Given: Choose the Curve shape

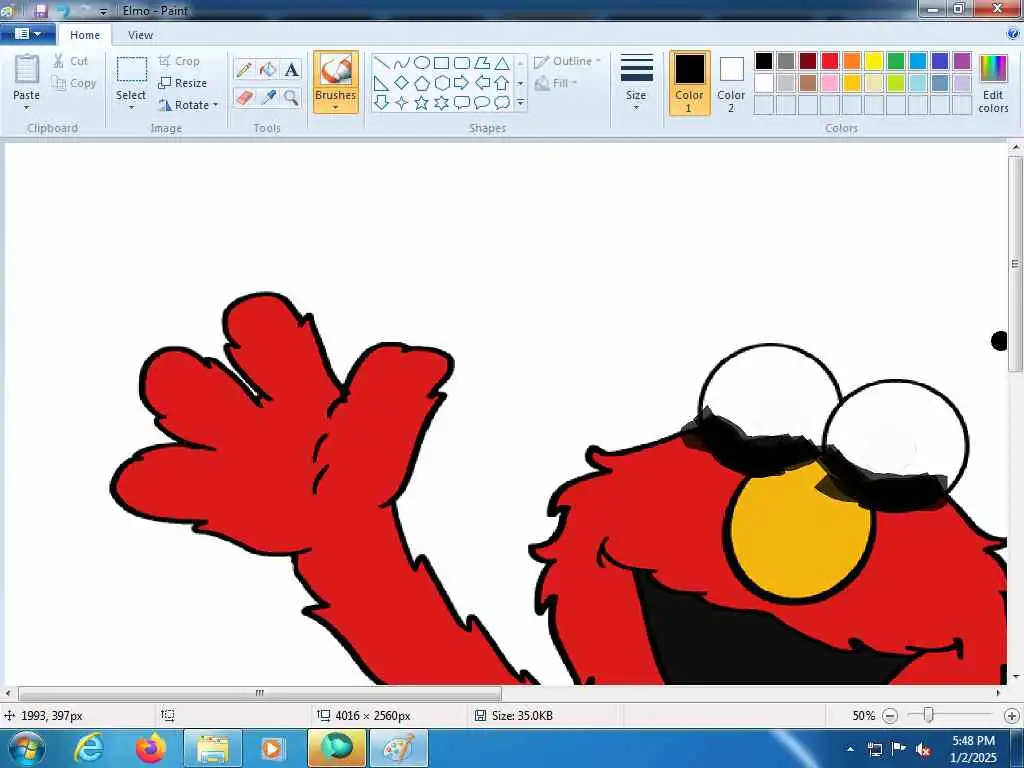Looking at the screenshot, I should [402, 63].
